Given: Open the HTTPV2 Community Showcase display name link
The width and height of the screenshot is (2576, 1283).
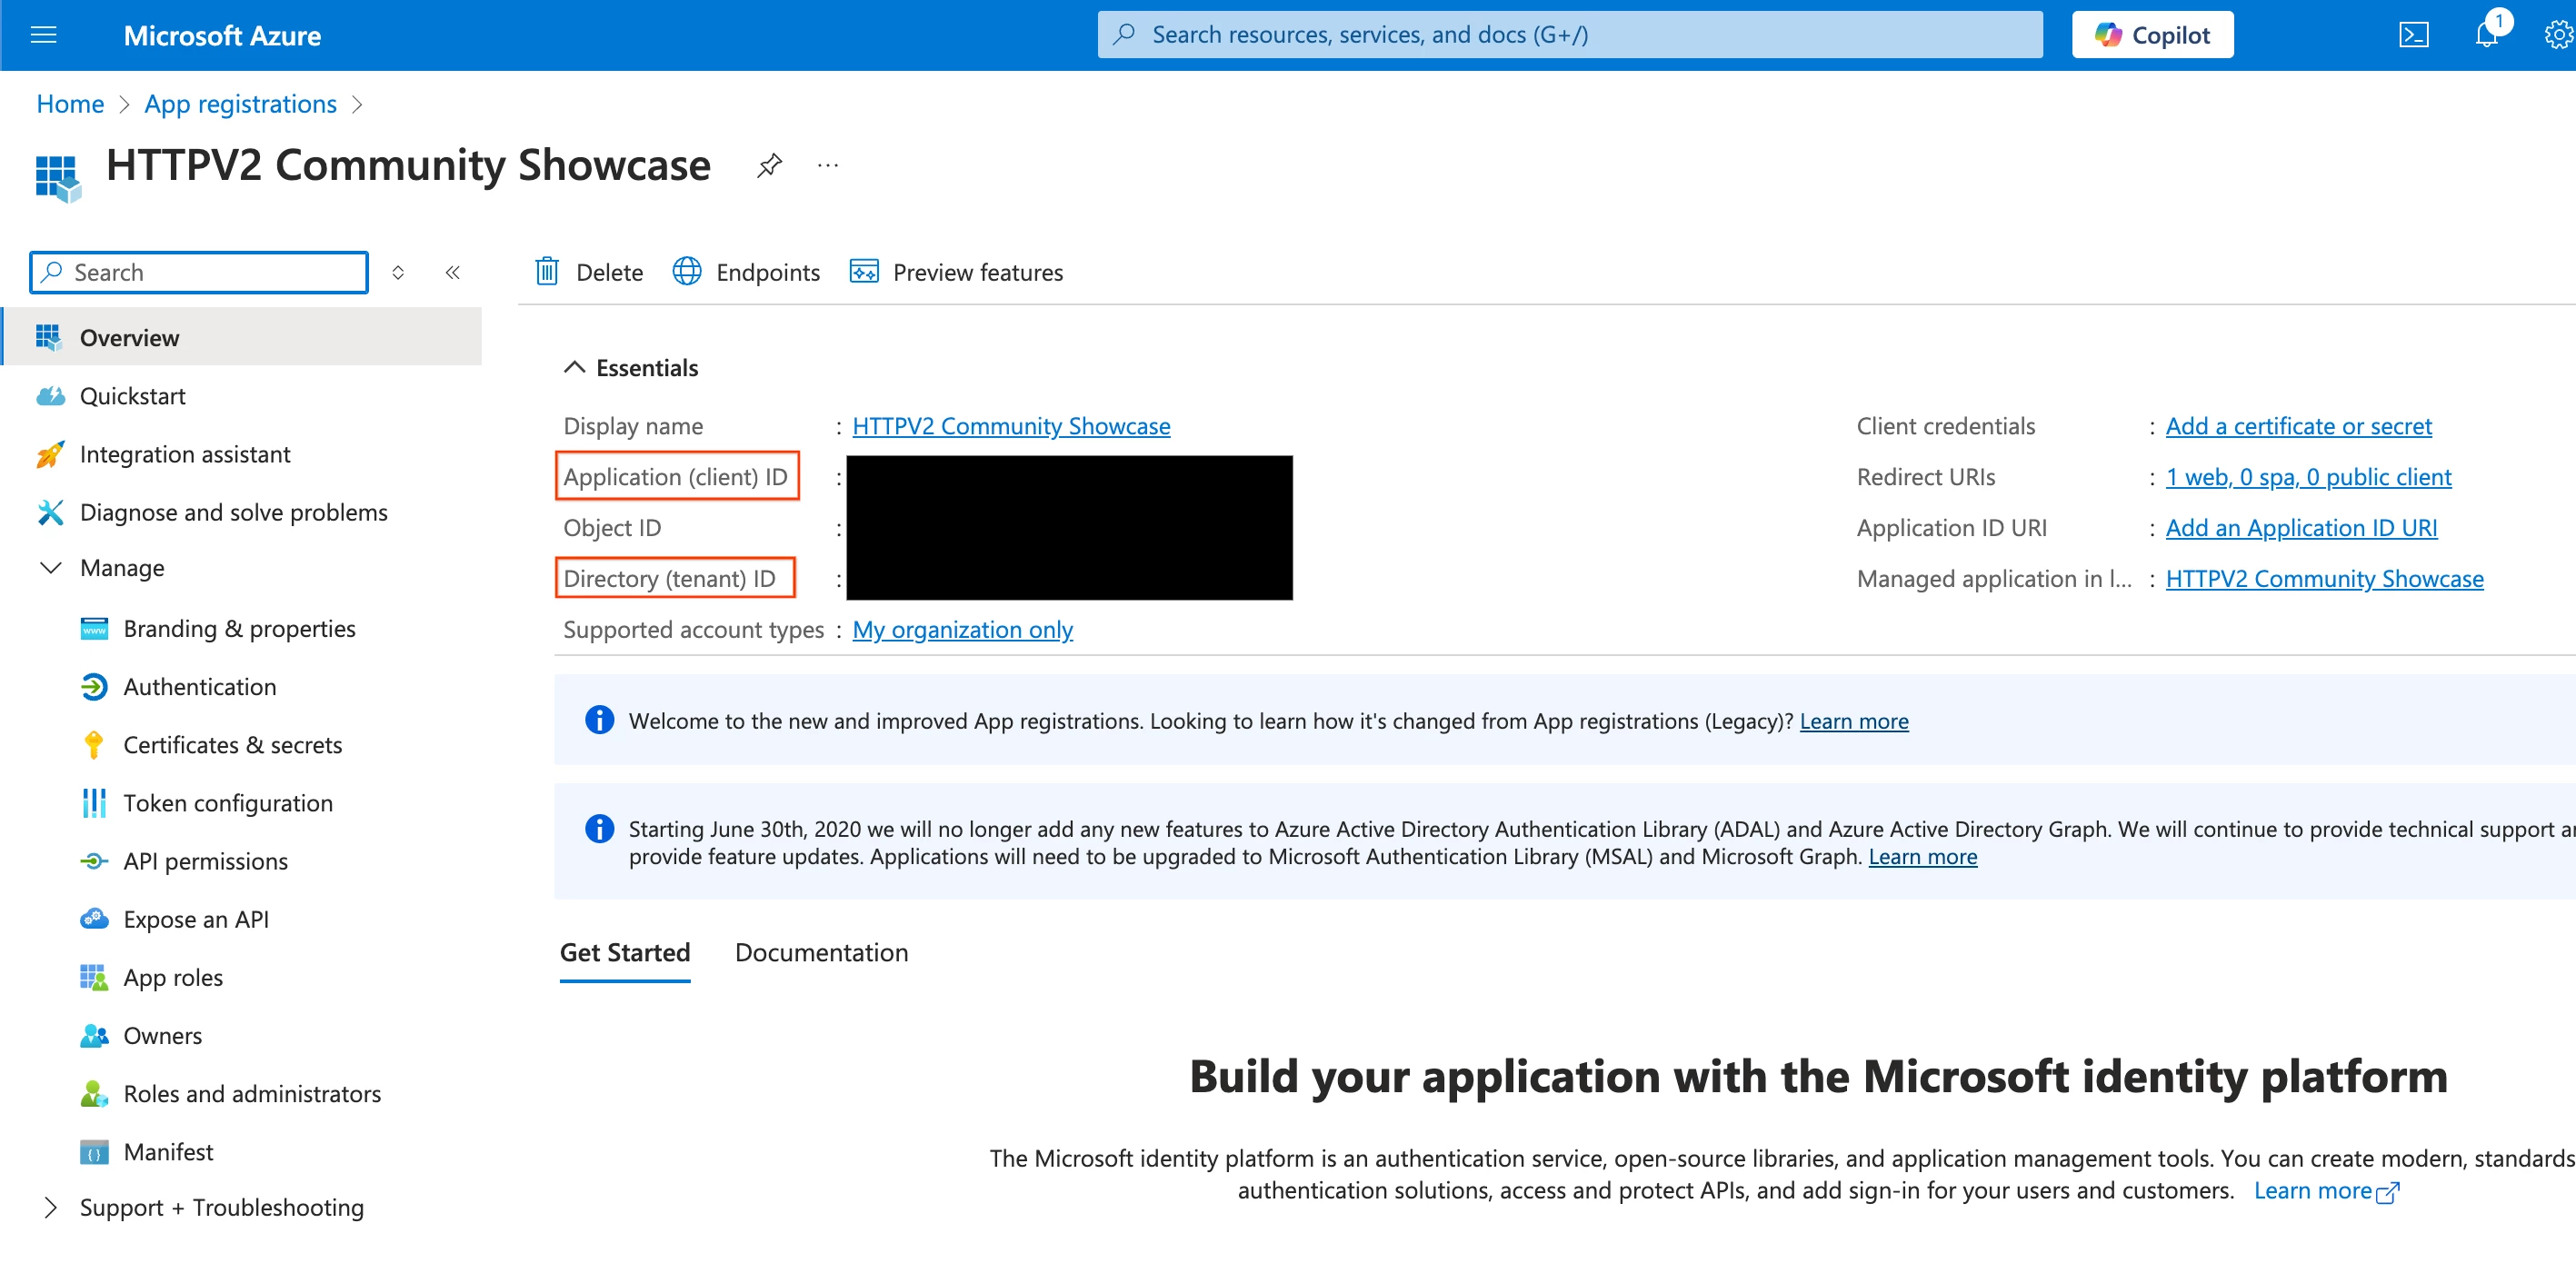Looking at the screenshot, I should click(1011, 426).
